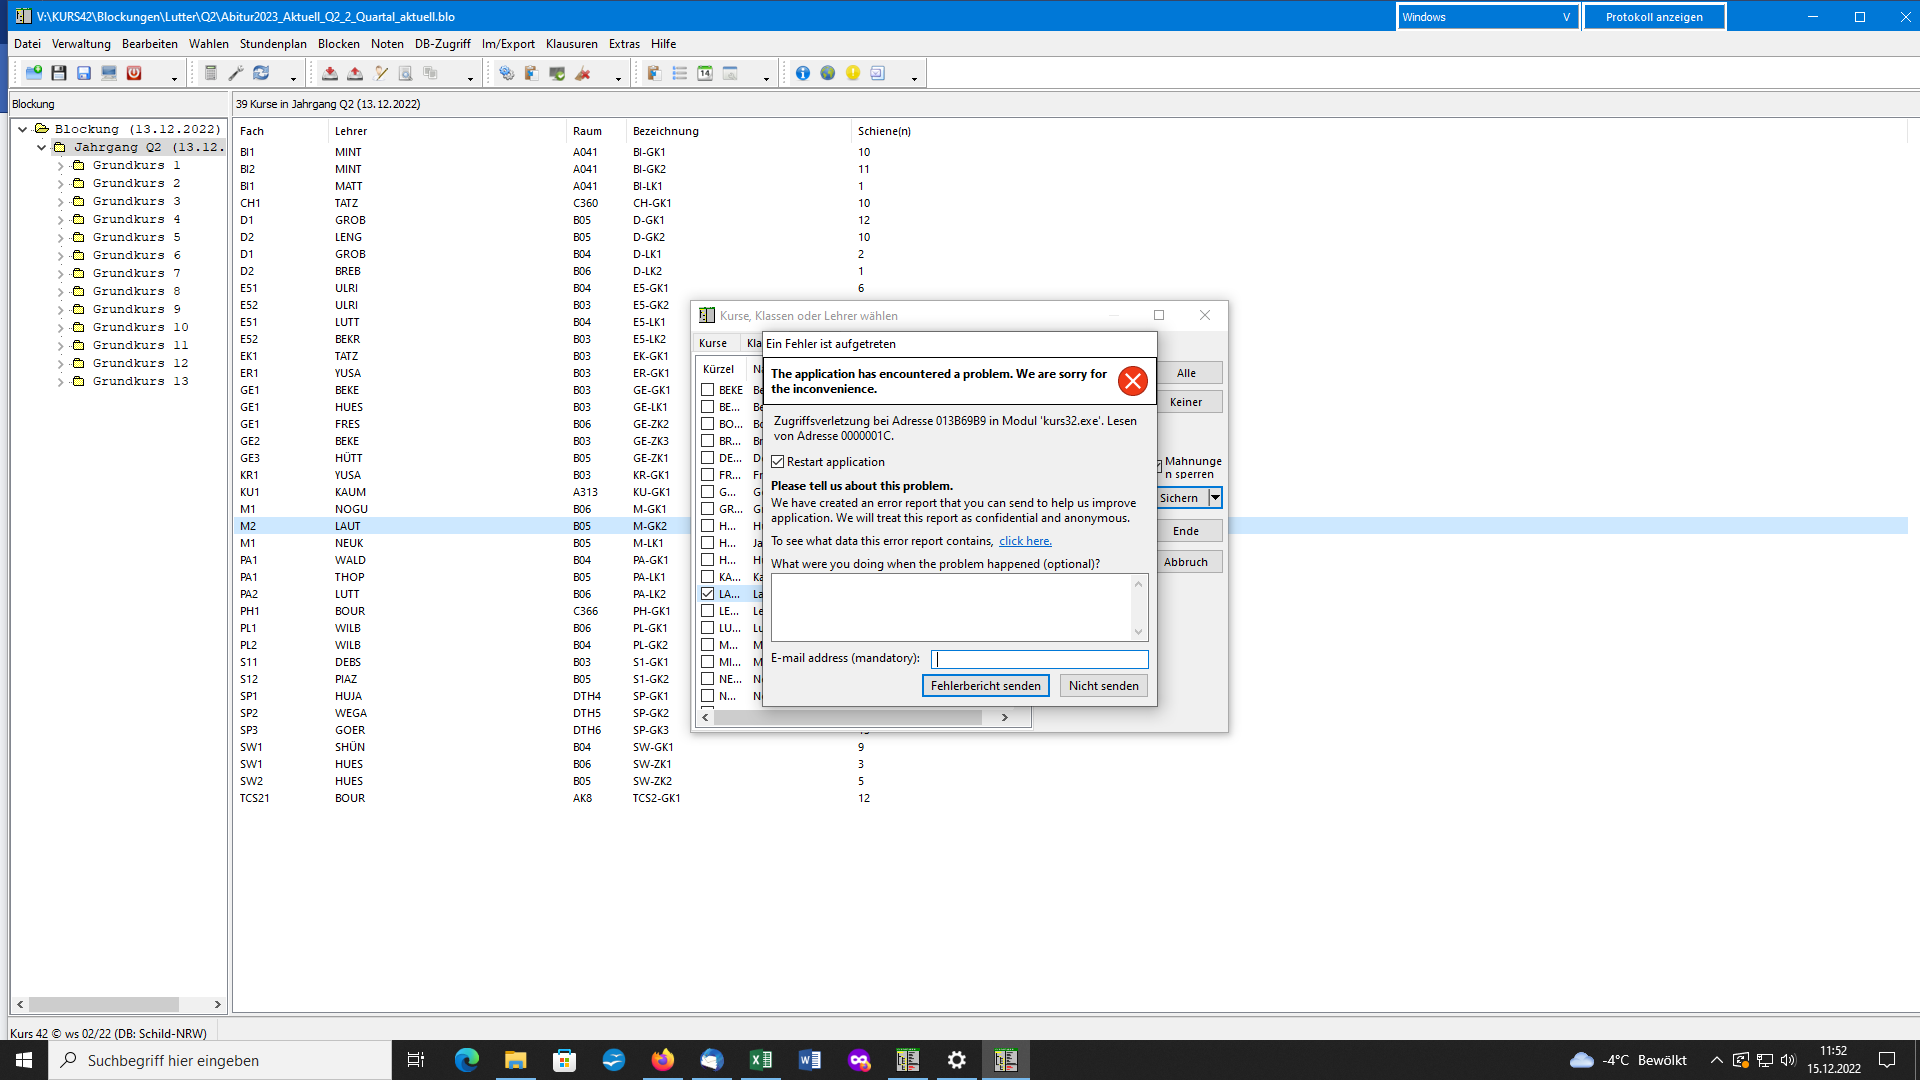
Task: Click Fehlerbericht senden button
Action: click(x=986, y=686)
